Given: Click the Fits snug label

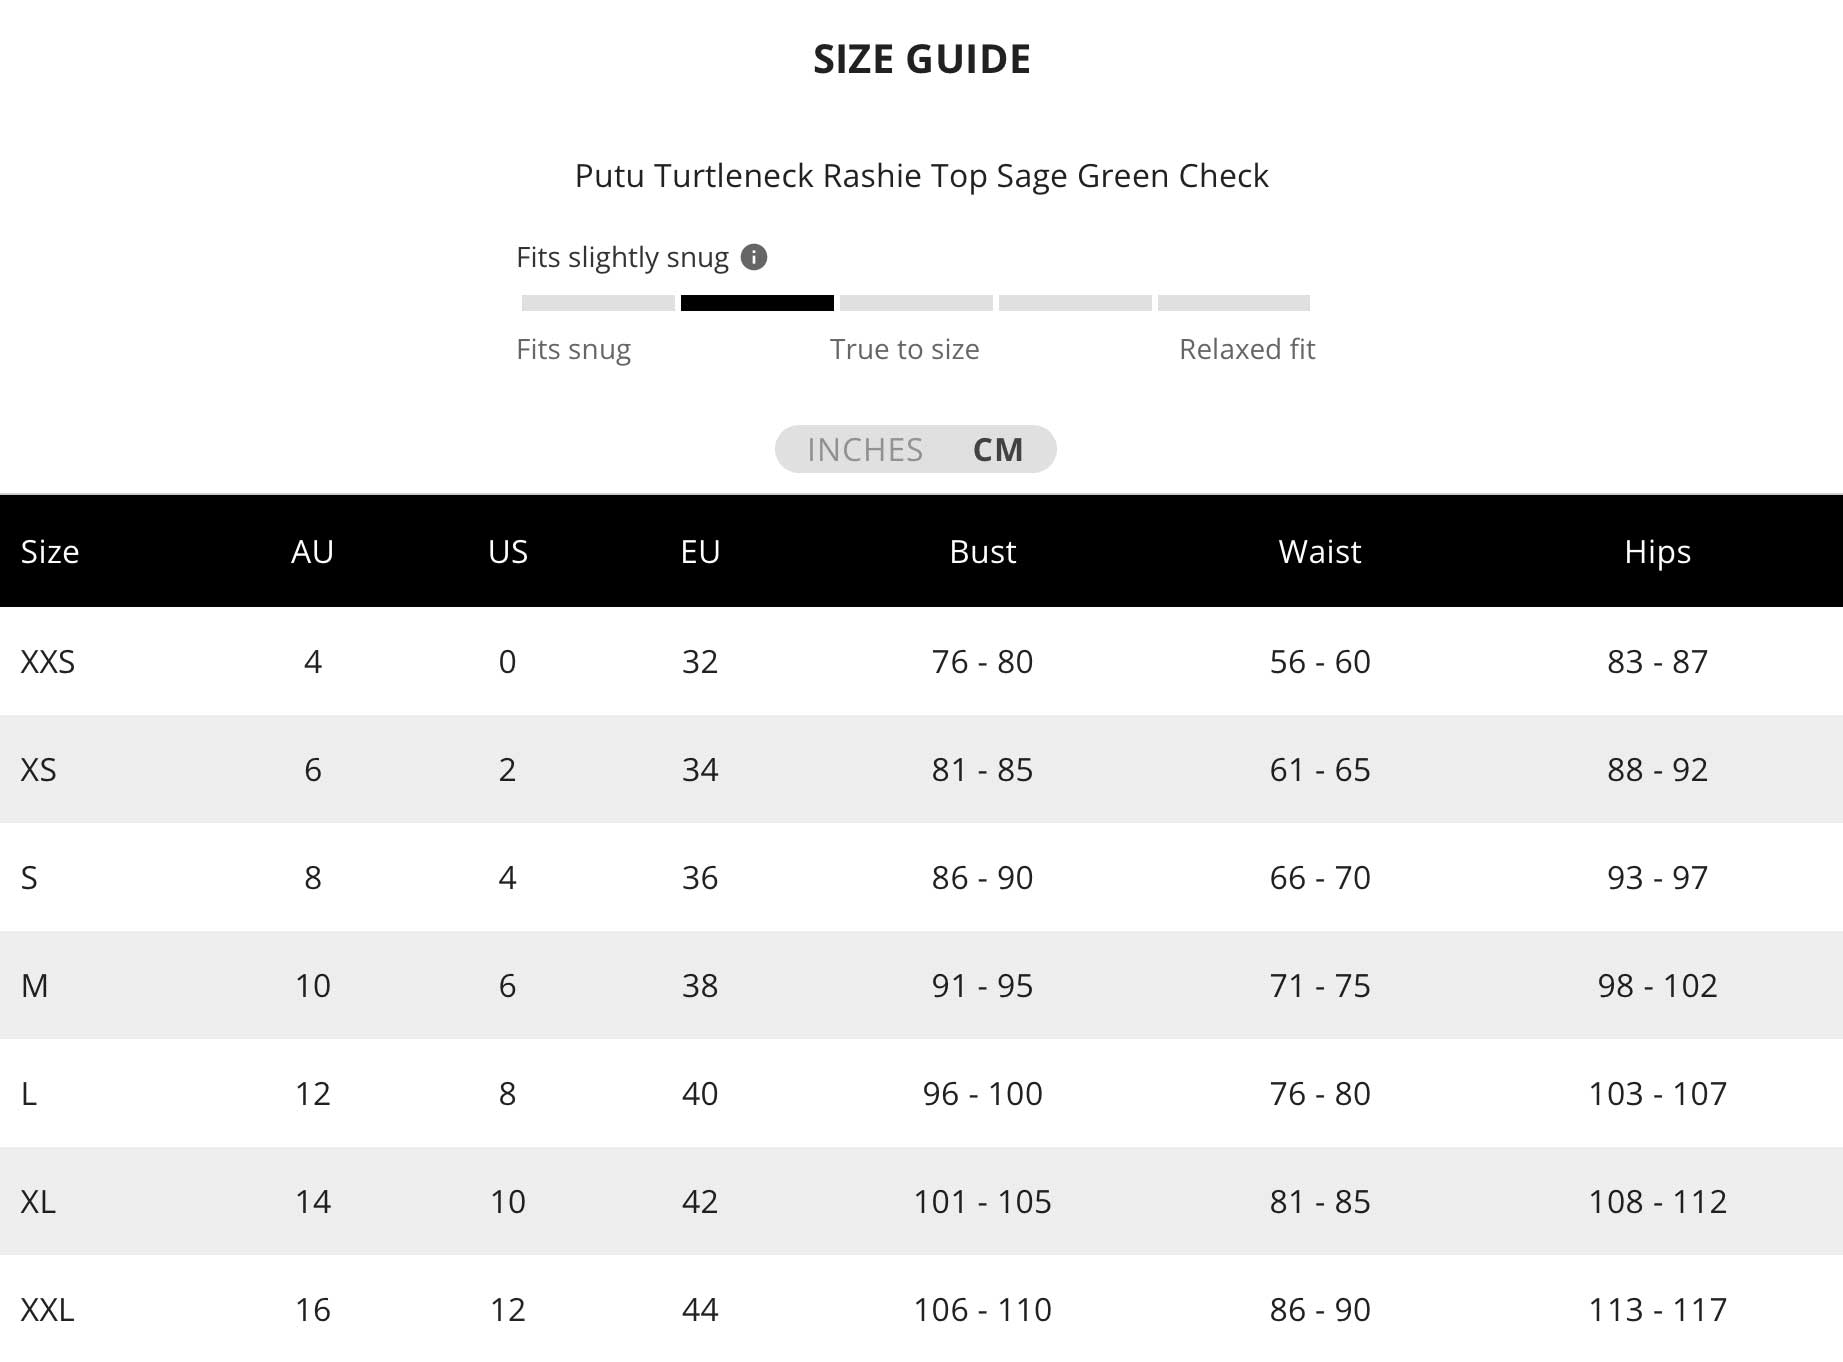Looking at the screenshot, I should pos(573,350).
